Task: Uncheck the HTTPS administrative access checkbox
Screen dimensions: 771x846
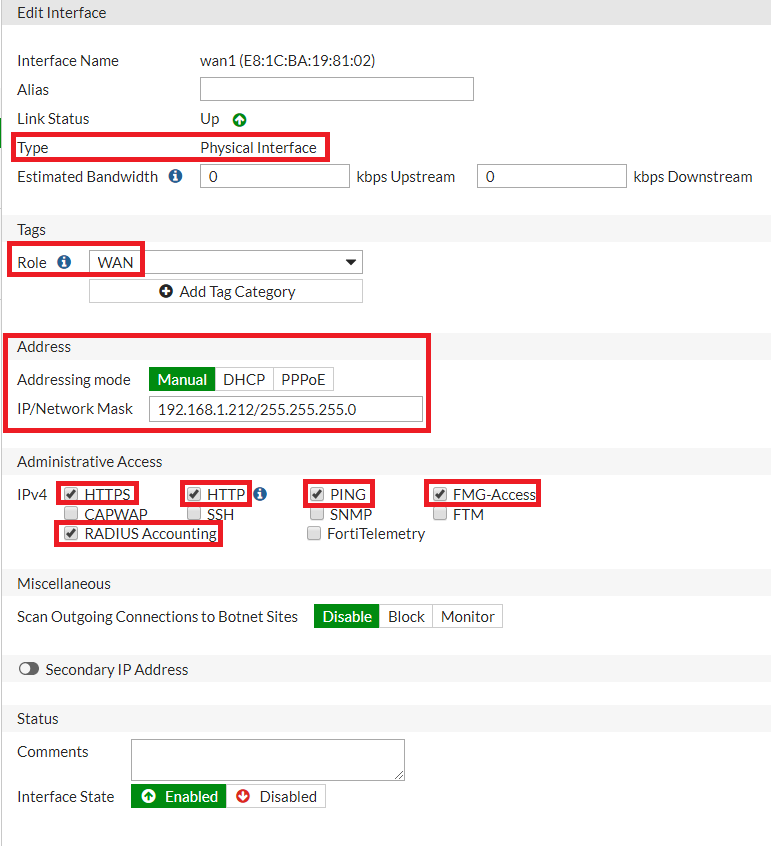Action: pyautogui.click(x=70, y=494)
